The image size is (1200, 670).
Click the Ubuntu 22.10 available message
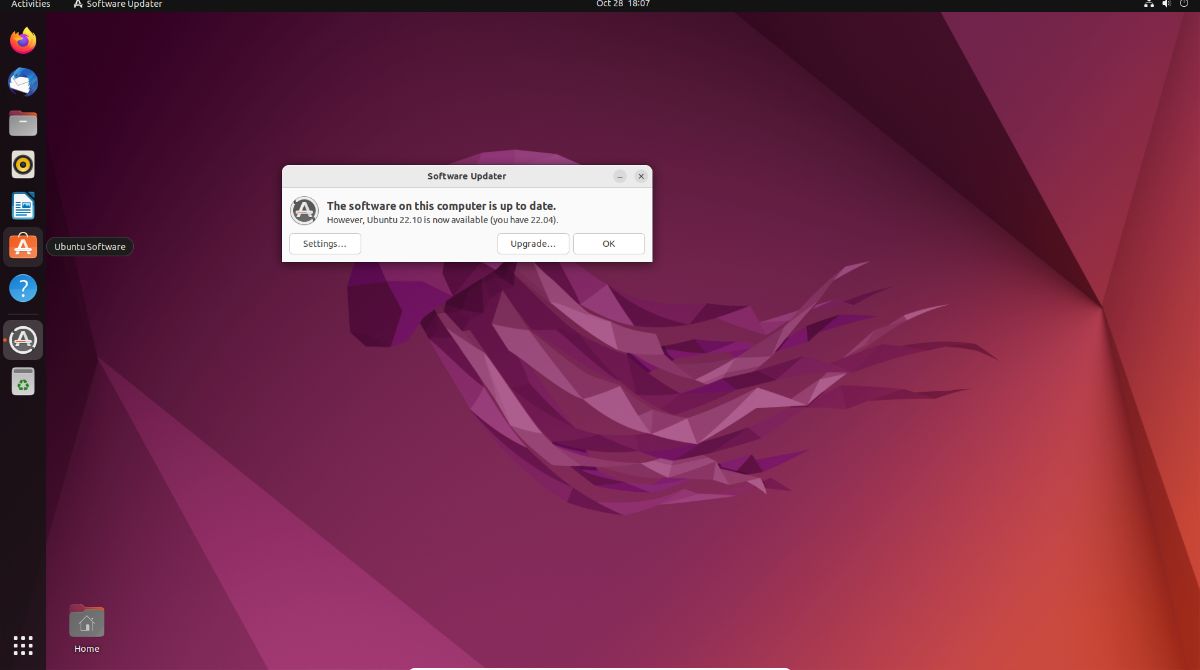(443, 220)
